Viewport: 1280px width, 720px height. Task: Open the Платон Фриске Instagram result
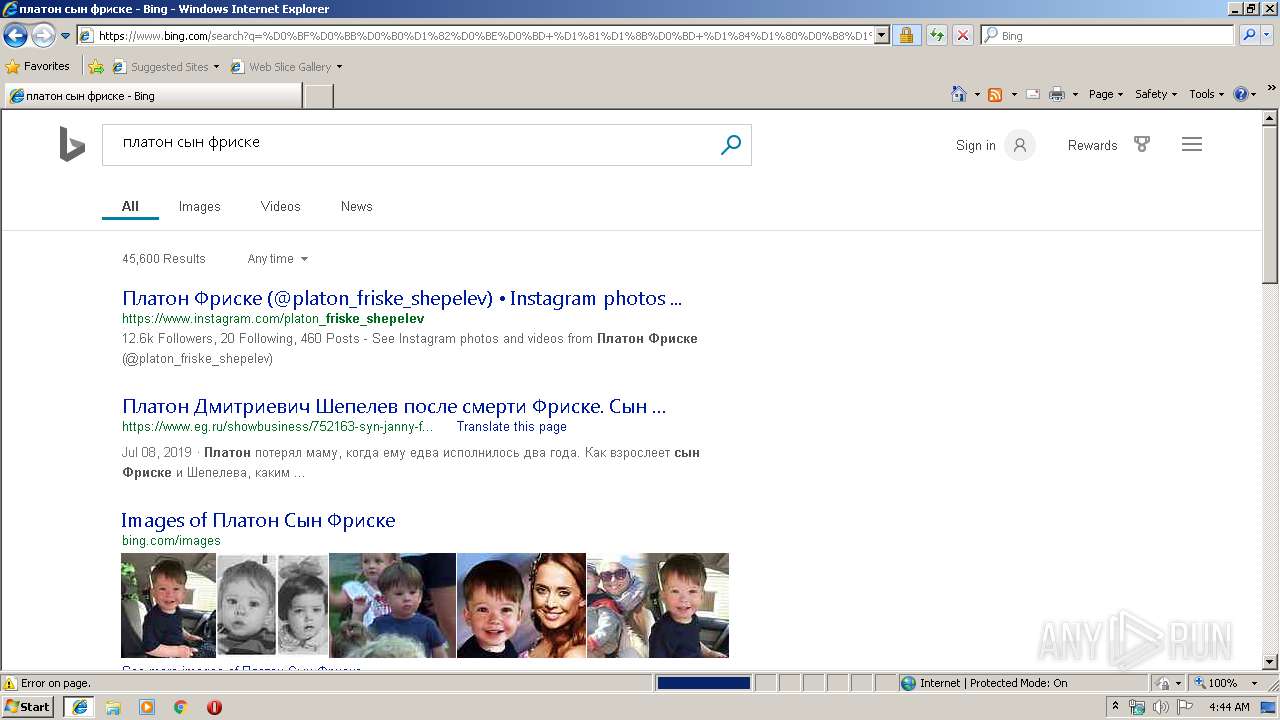(402, 298)
